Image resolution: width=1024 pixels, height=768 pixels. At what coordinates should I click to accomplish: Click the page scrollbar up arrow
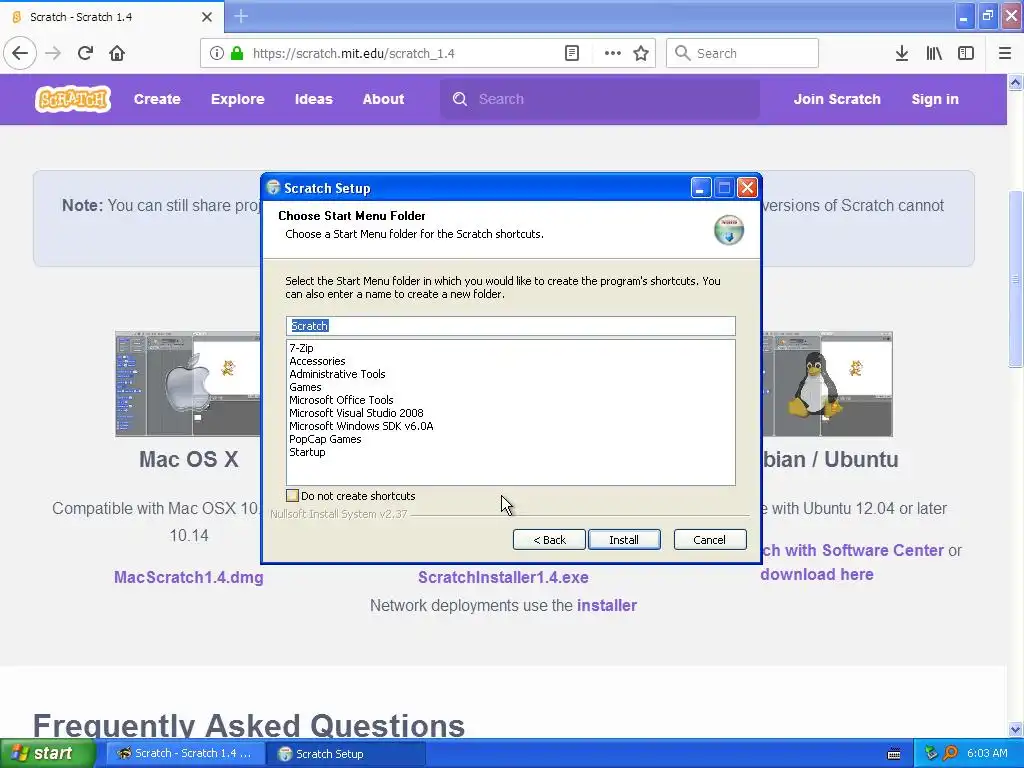pyautogui.click(x=1016, y=82)
